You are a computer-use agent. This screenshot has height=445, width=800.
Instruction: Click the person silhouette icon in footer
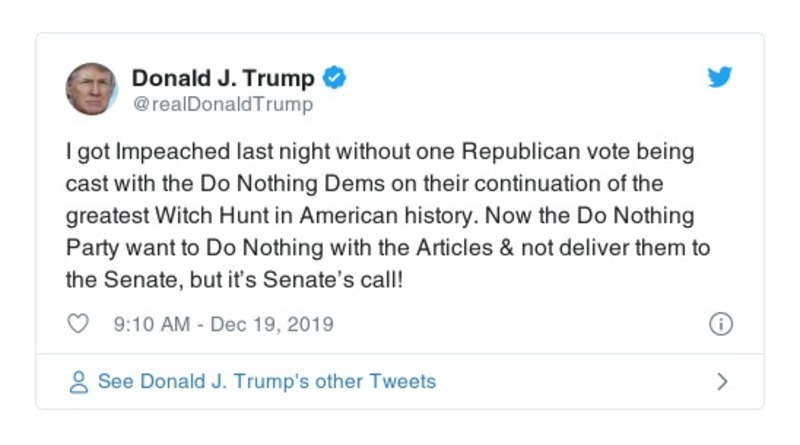click(78, 382)
